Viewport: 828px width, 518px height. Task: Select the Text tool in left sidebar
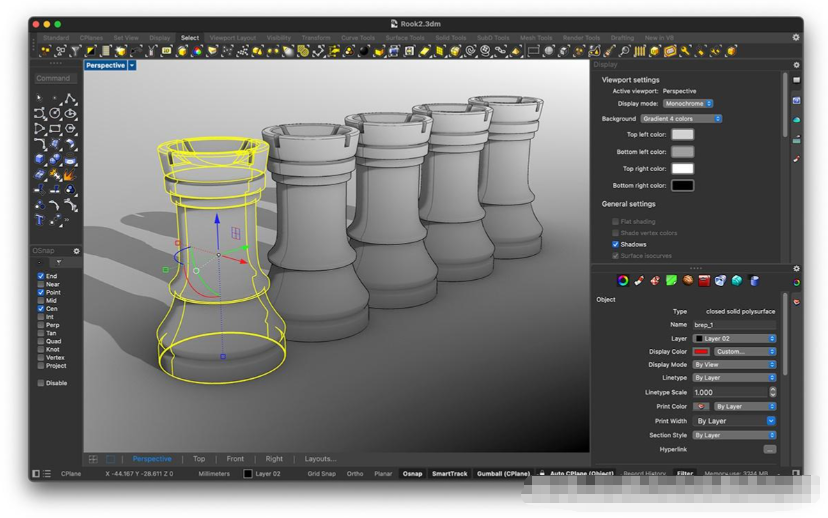point(40,219)
